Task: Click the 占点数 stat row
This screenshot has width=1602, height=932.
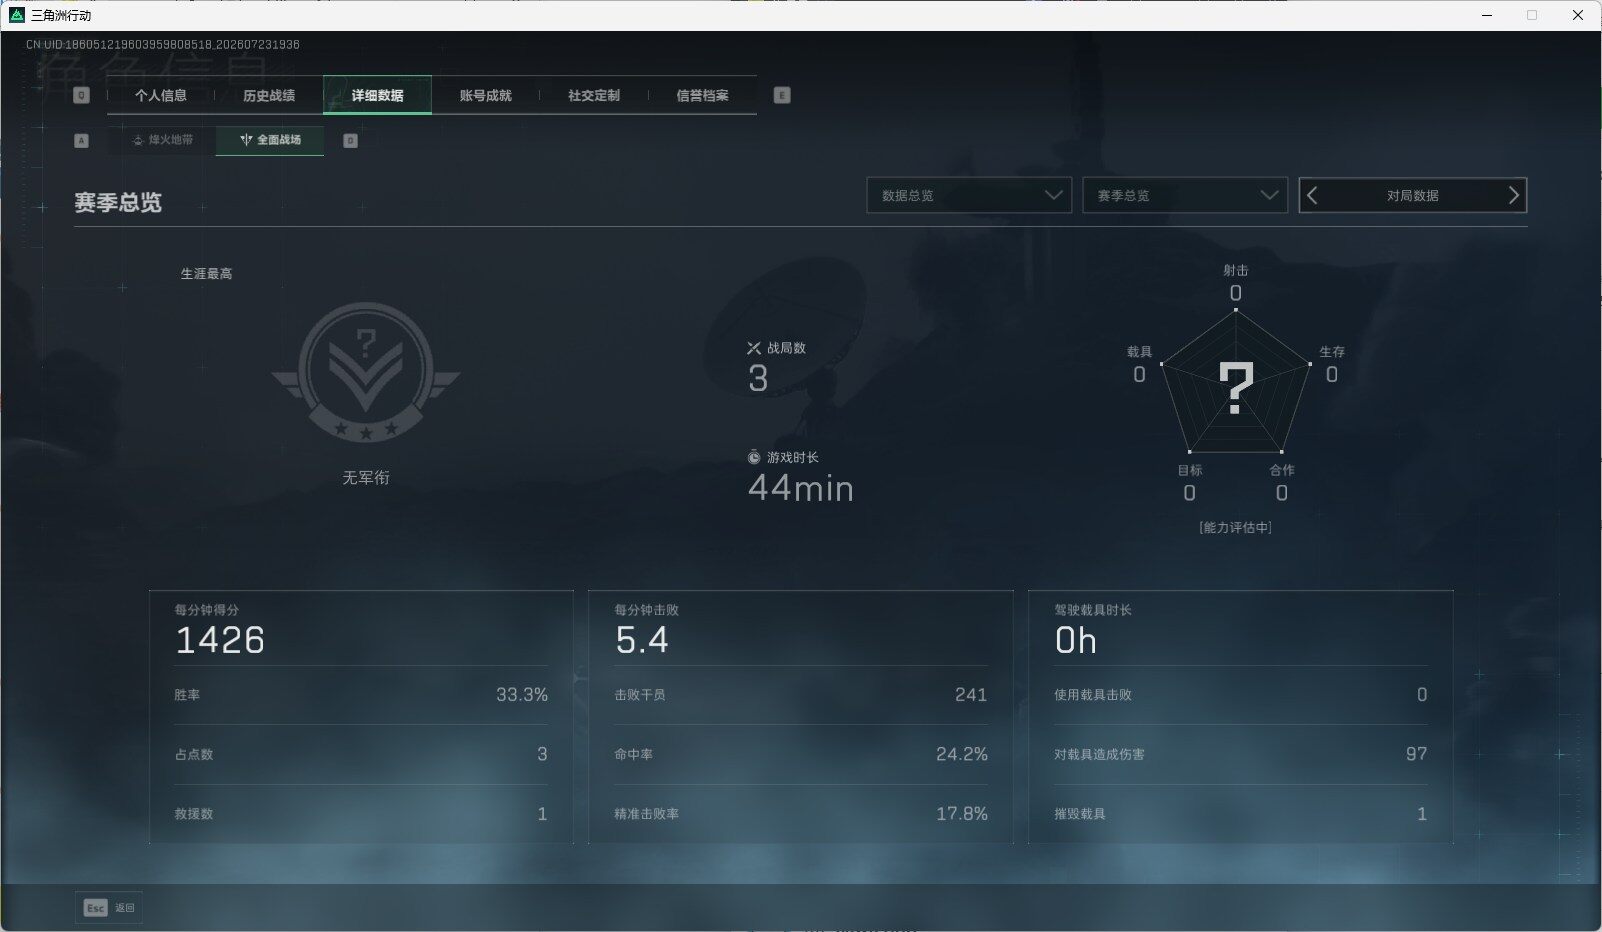Action: click(361, 754)
